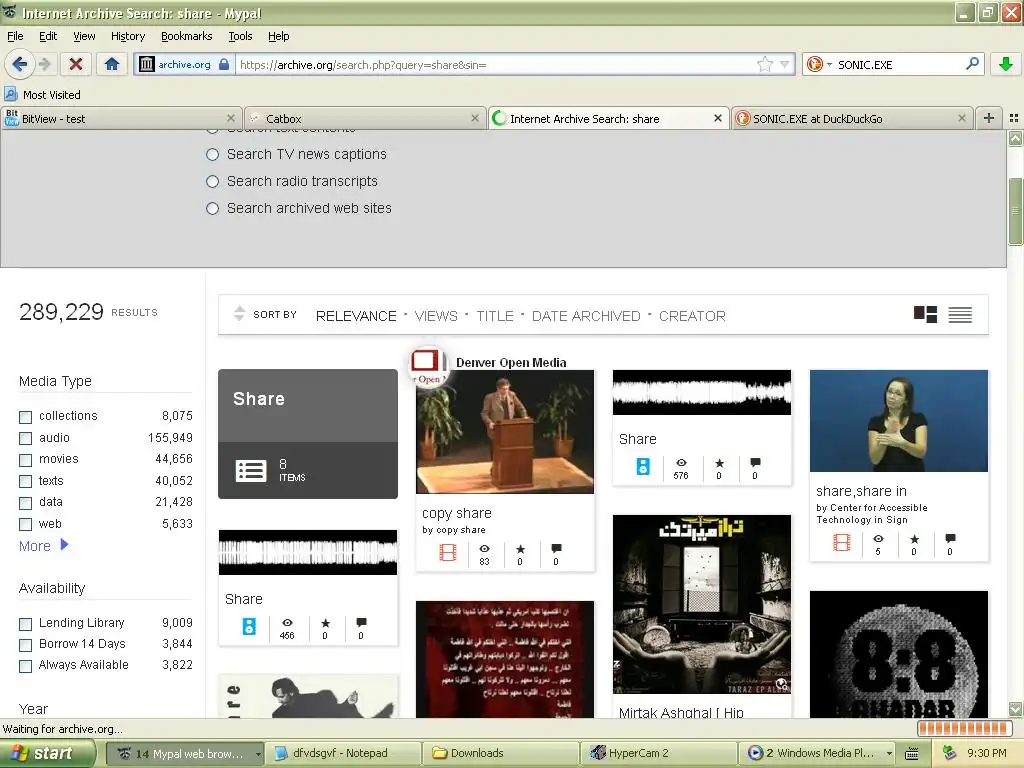1024x768 pixels.
Task: Select Search archived web sites radio
Action: point(212,208)
